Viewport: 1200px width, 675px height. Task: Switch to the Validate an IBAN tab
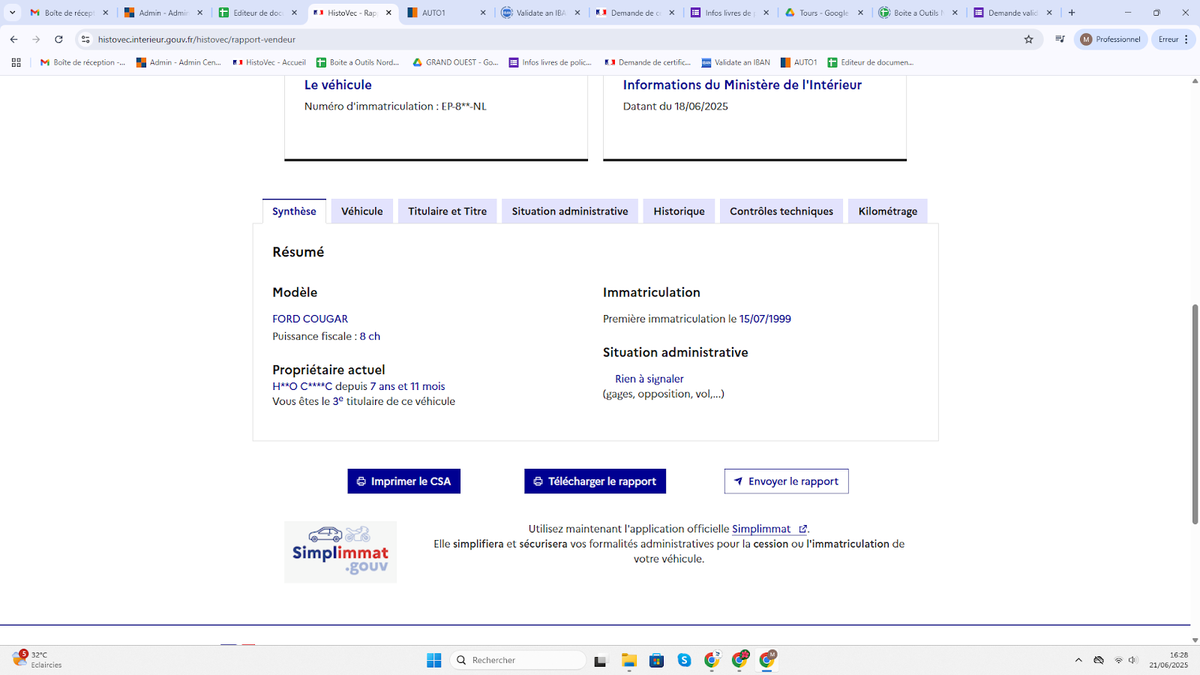coord(539,13)
